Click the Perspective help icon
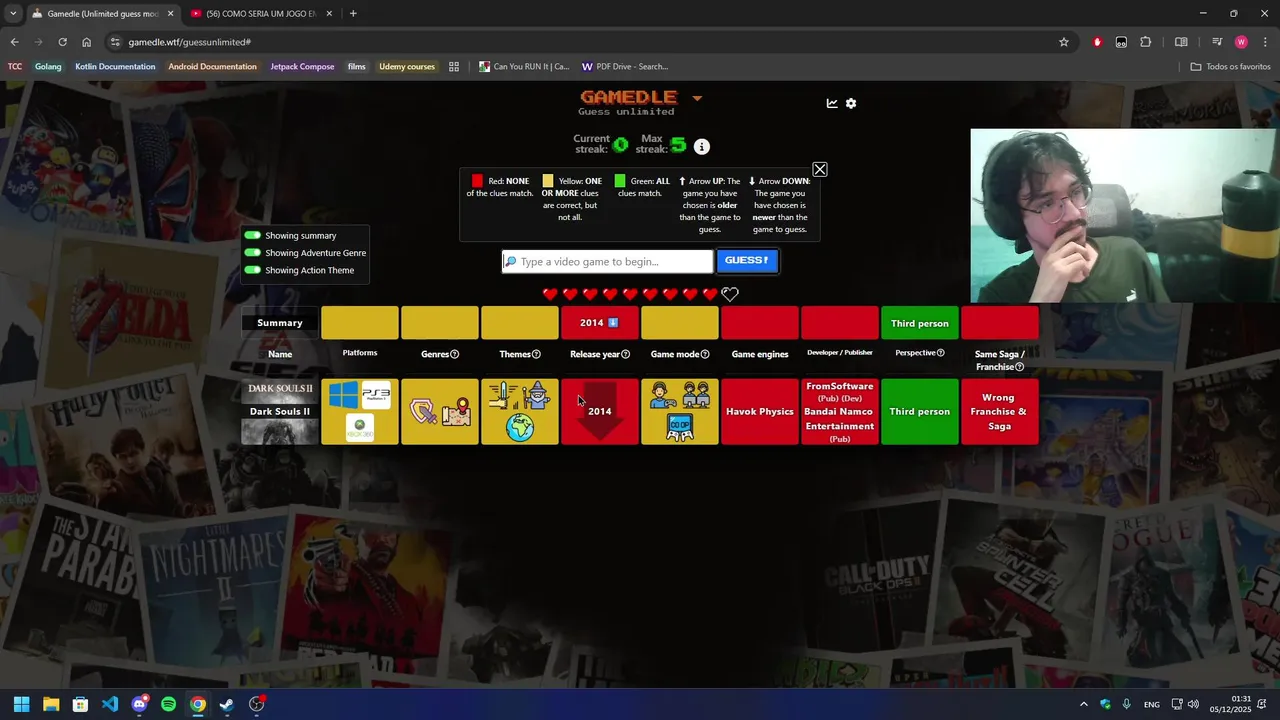The image size is (1280, 720). pos(941,353)
